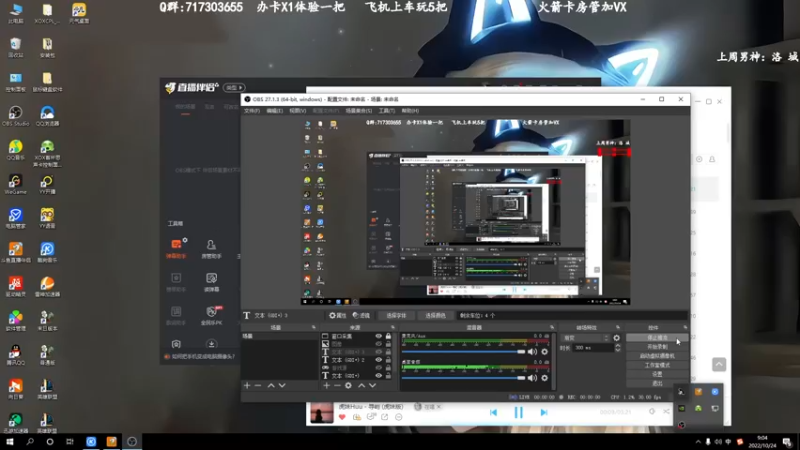Toggle visibility eye of the image source row
Image resolution: width=800 pixels, height=450 pixels.
click(379, 344)
